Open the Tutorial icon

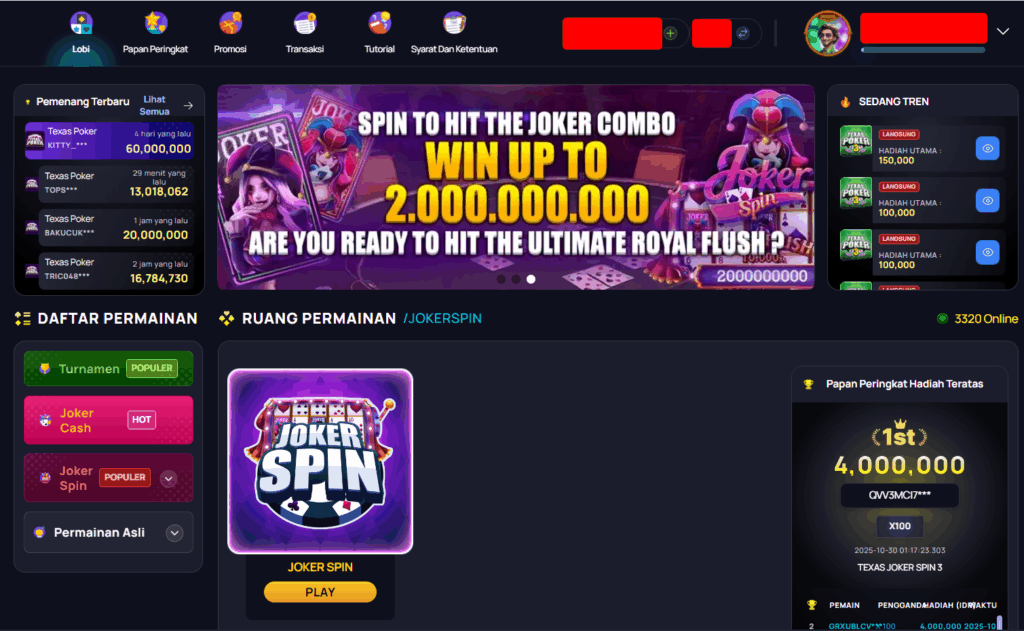click(x=379, y=24)
